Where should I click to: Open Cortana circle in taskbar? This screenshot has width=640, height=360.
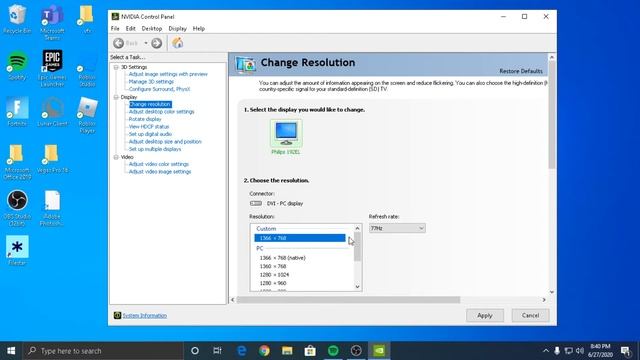pyautogui.click(x=195, y=351)
